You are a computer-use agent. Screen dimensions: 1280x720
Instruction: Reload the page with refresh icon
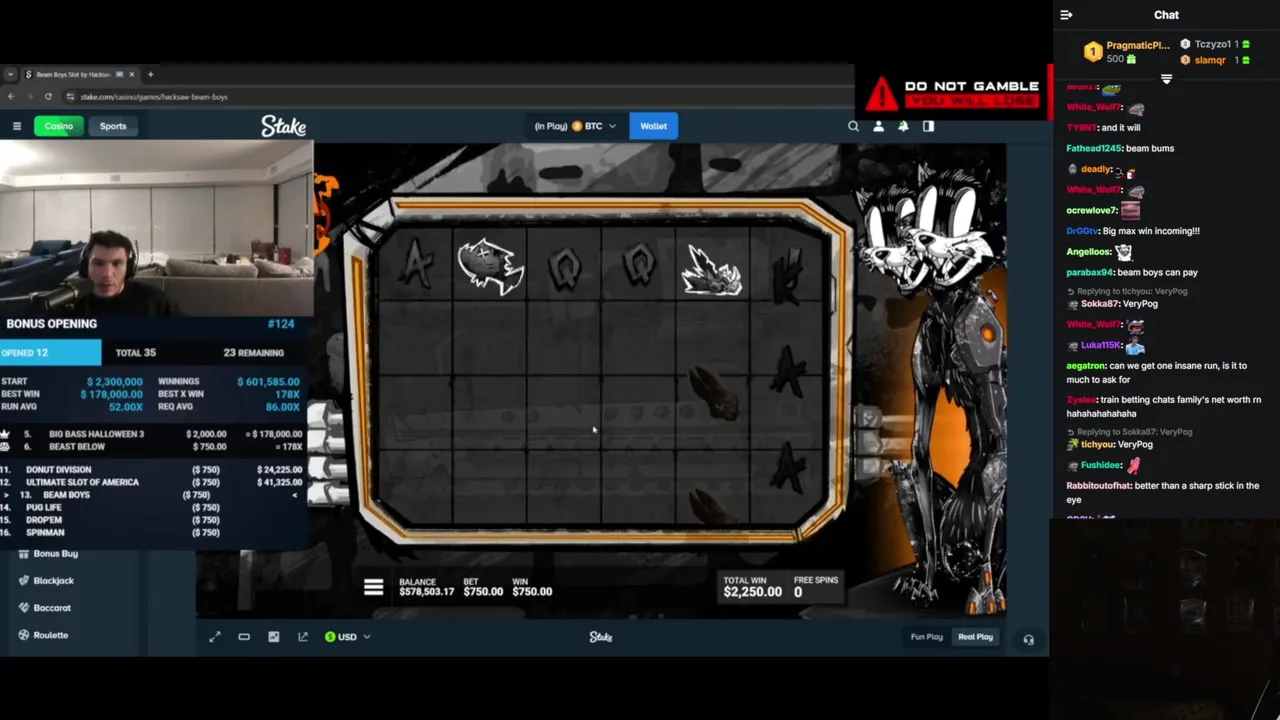click(48, 97)
